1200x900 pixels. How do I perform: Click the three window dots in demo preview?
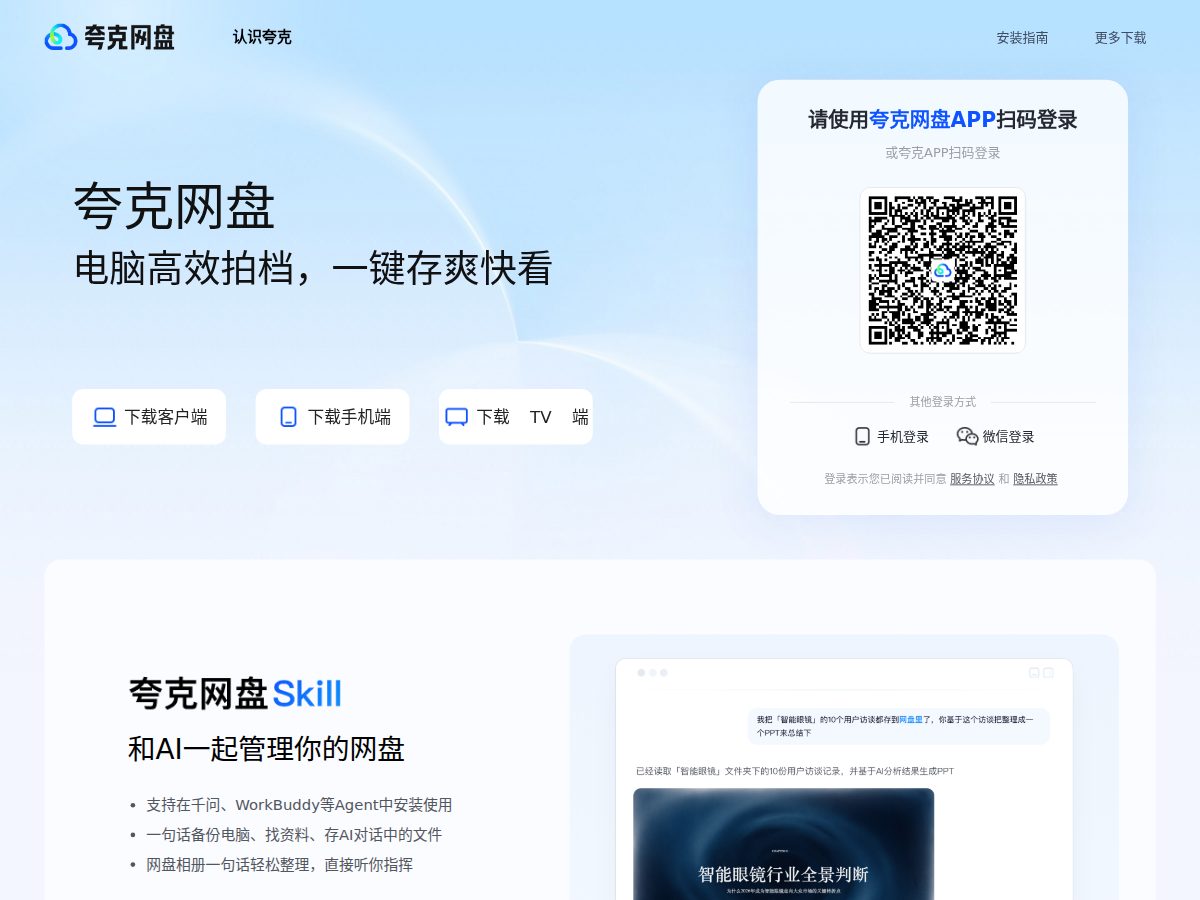(x=652, y=673)
